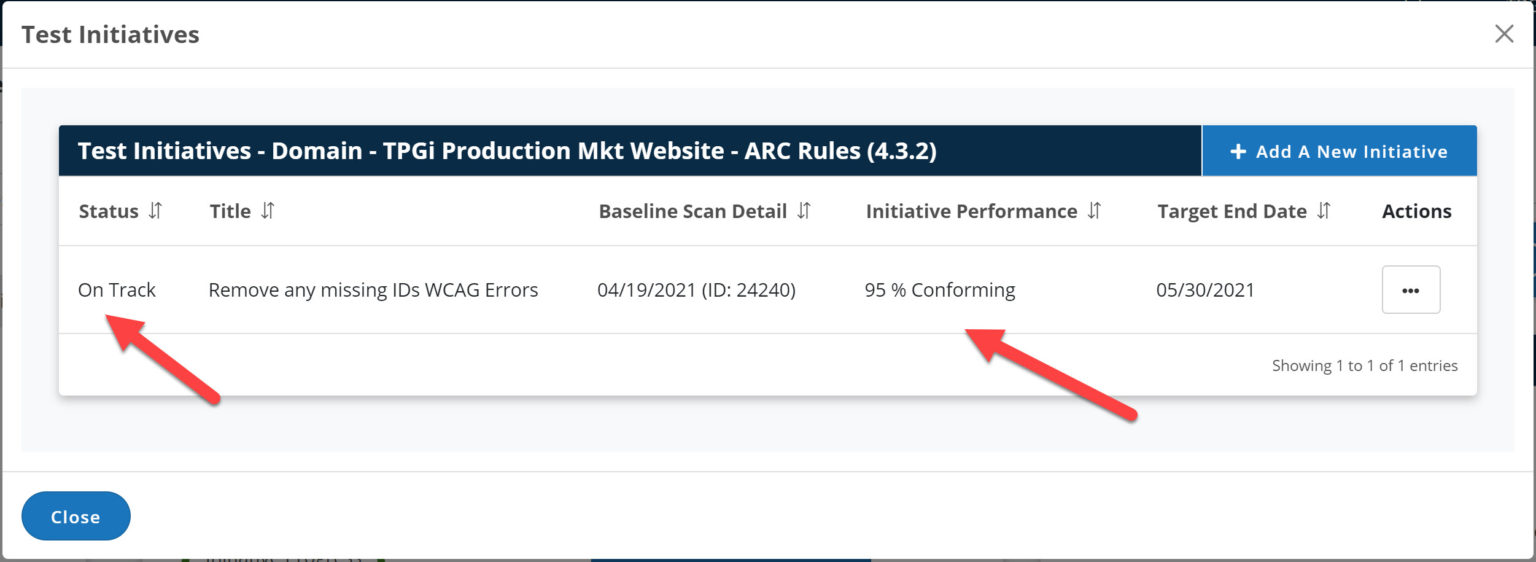
Task: Select the 05/30/2021 target end date cell
Action: coord(1205,290)
